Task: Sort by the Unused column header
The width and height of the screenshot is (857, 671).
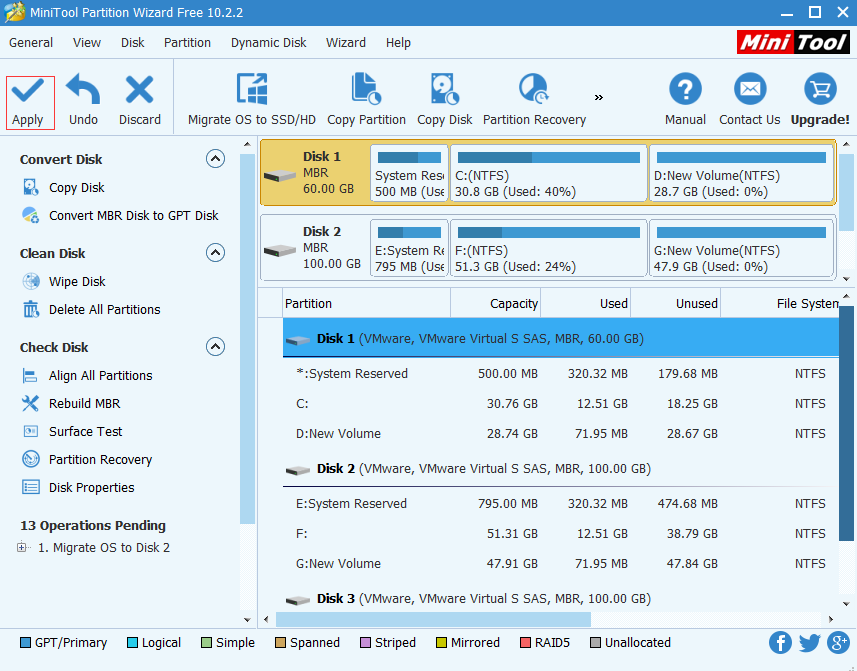Action: [x=676, y=303]
